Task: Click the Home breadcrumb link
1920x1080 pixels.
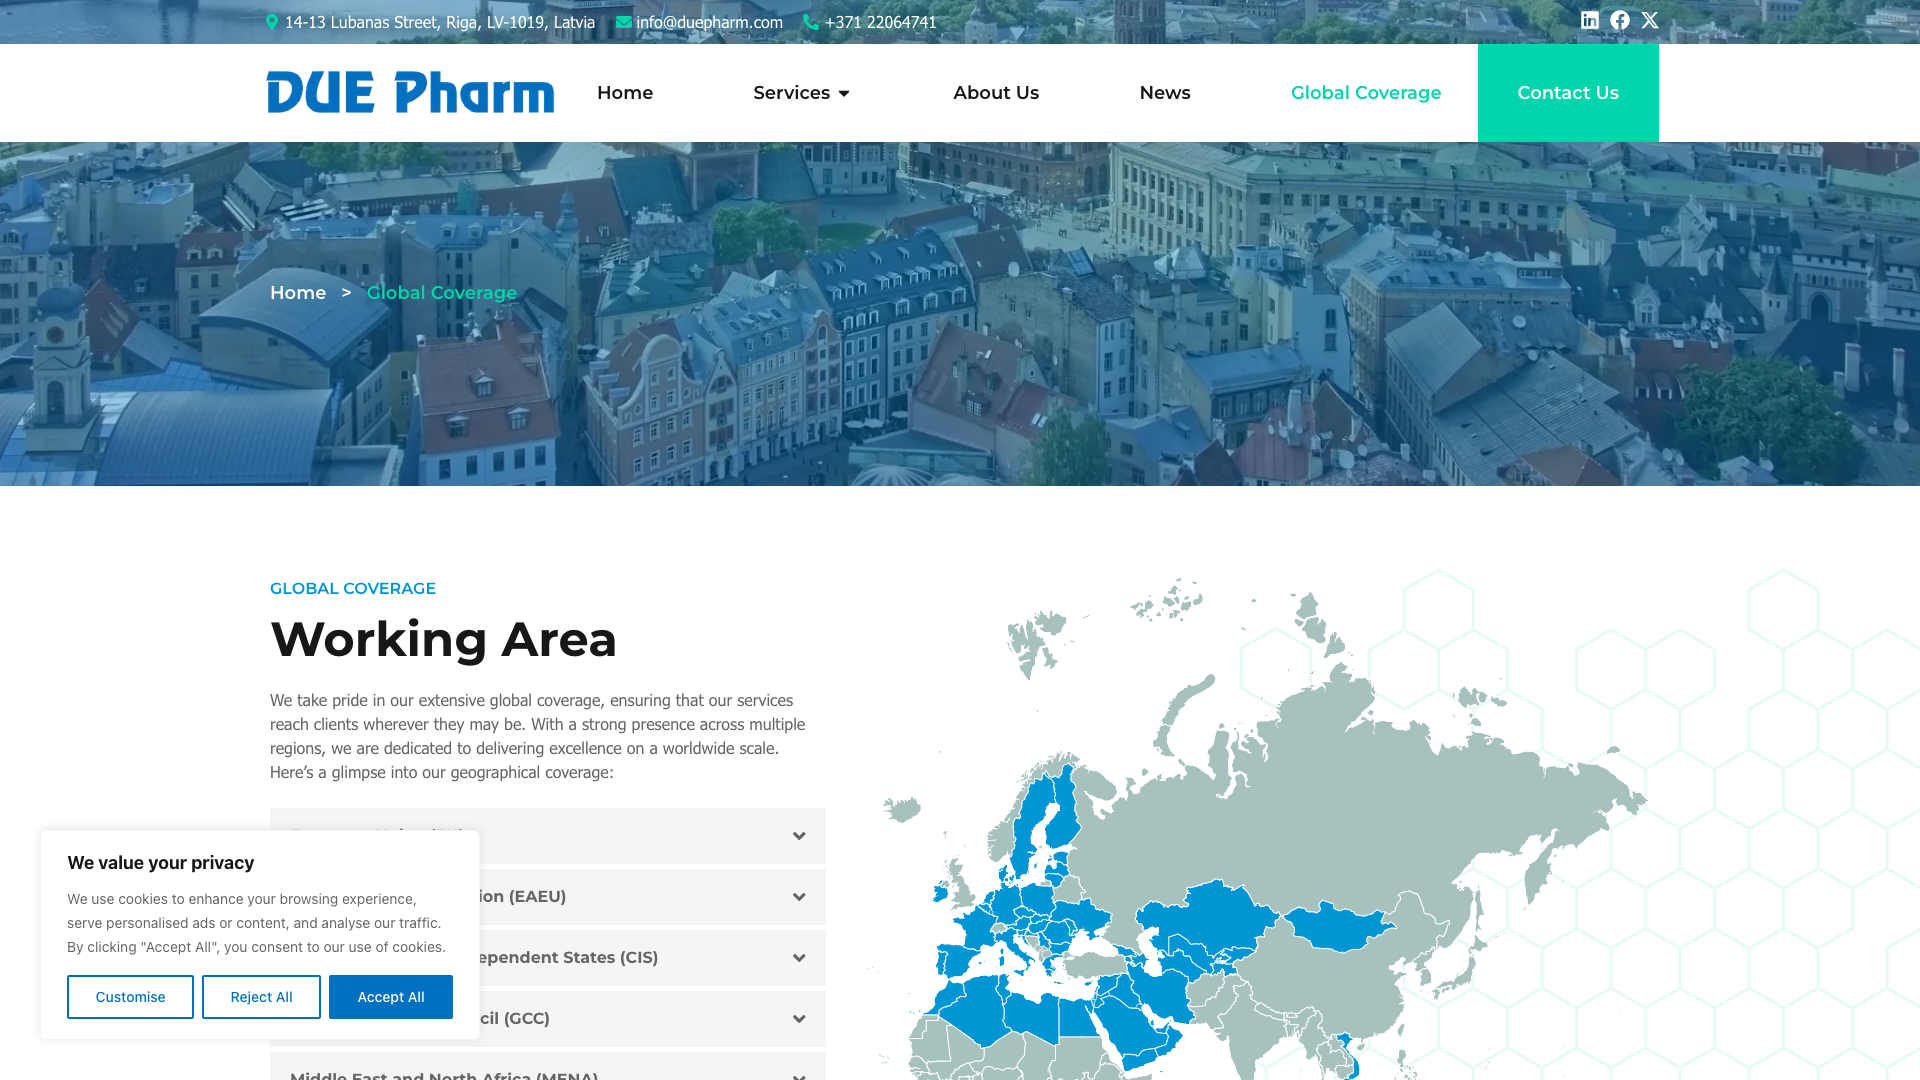Action: (x=298, y=293)
